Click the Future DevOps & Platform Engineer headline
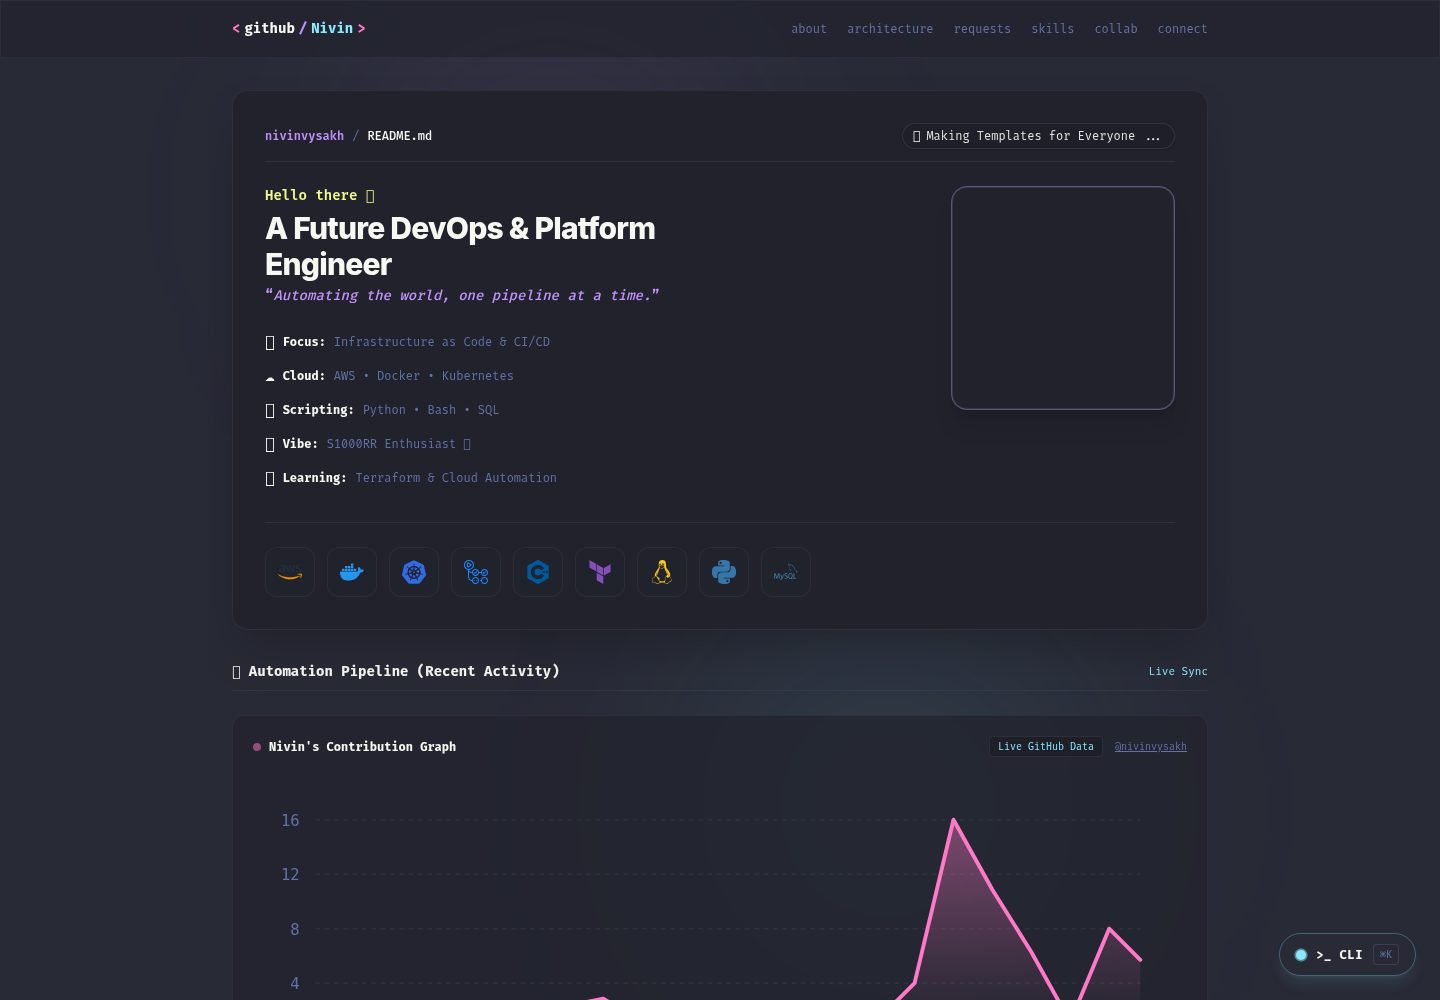Image resolution: width=1440 pixels, height=1000 pixels. click(460, 246)
